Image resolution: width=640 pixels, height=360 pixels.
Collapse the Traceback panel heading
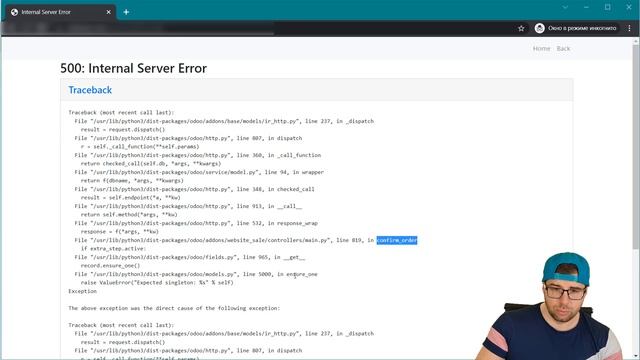click(90, 90)
